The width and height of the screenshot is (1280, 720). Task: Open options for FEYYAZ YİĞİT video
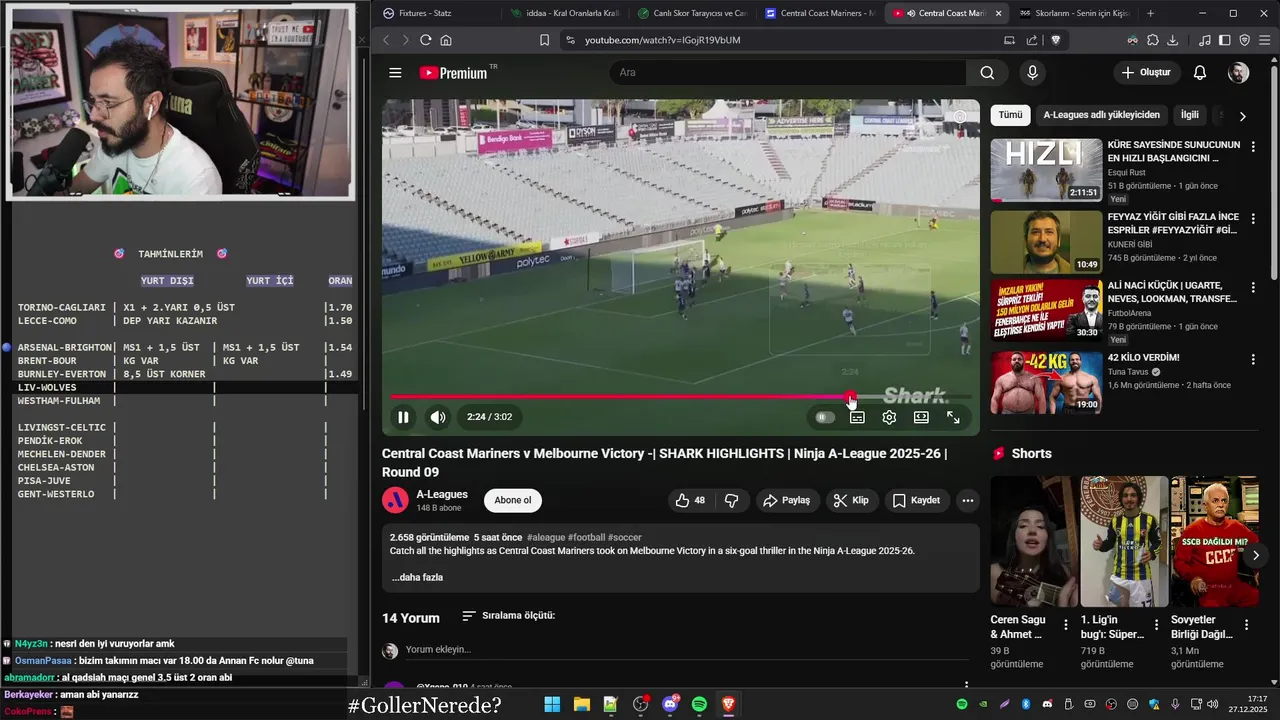(1253, 218)
